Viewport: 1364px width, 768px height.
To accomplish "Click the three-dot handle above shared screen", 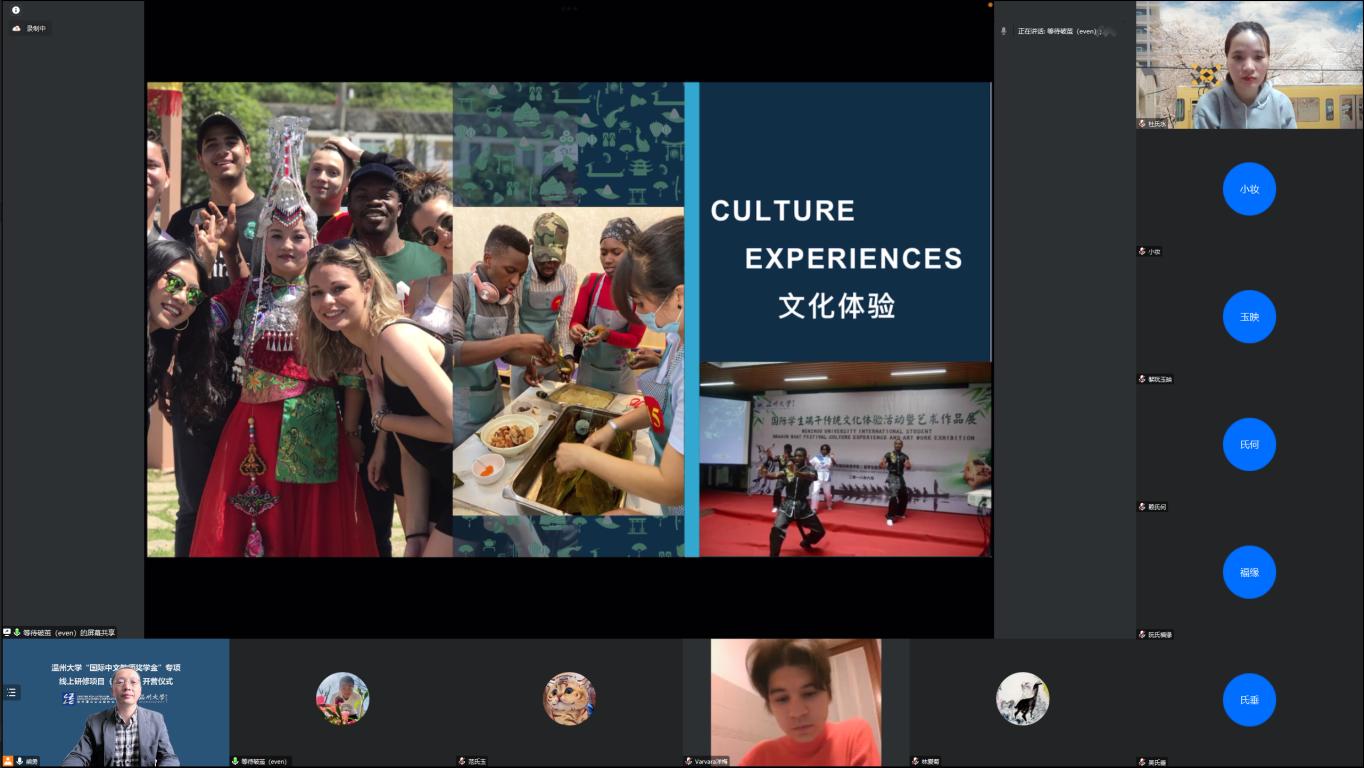I will (569, 8).
